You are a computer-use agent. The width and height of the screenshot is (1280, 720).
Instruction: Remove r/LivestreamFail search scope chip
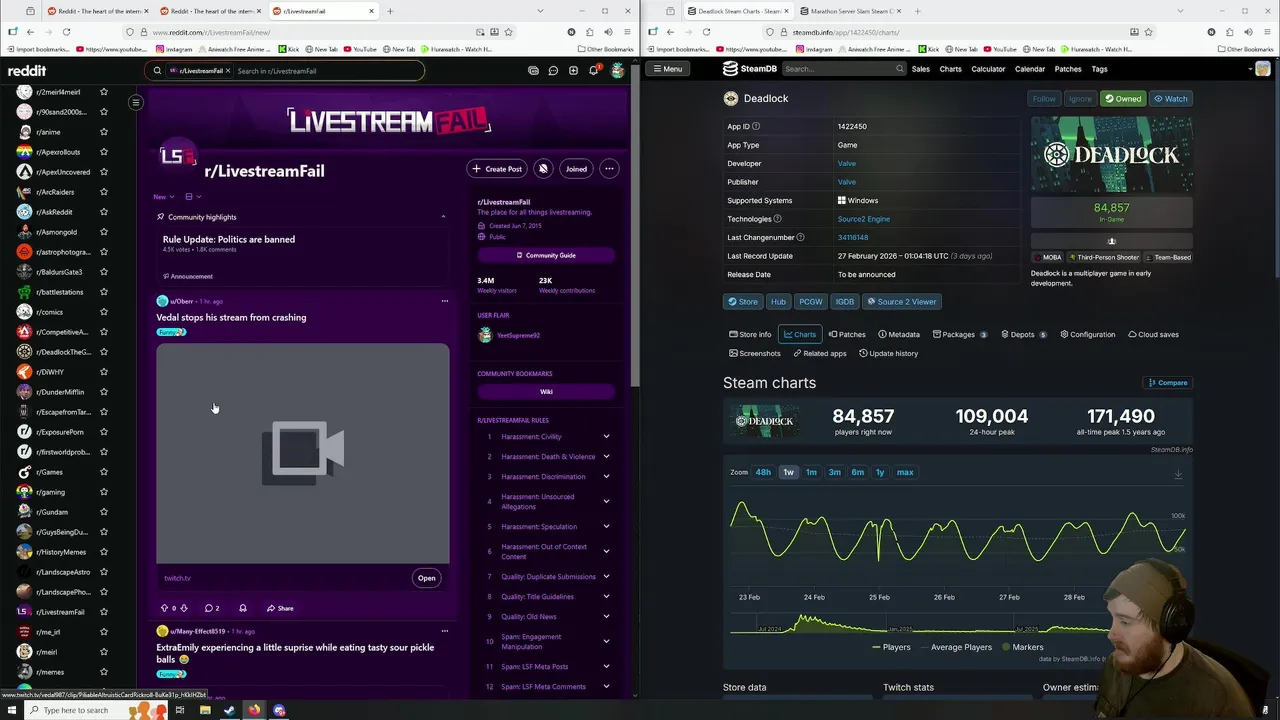(x=228, y=71)
